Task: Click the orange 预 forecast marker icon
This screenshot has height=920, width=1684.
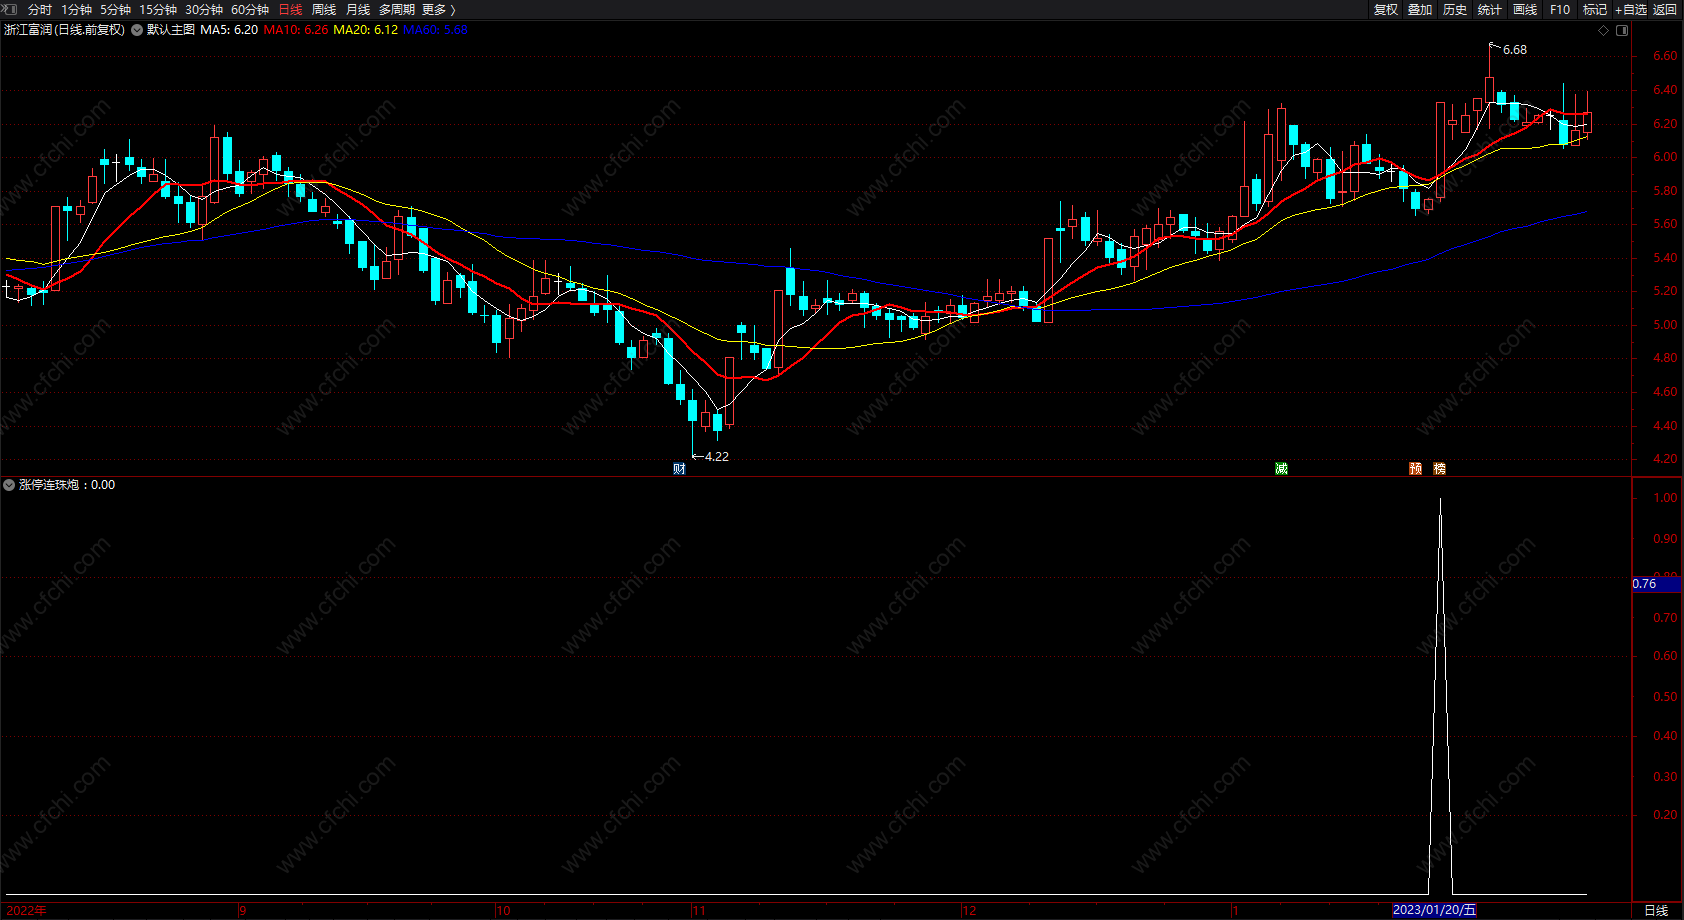Action: coord(1415,469)
